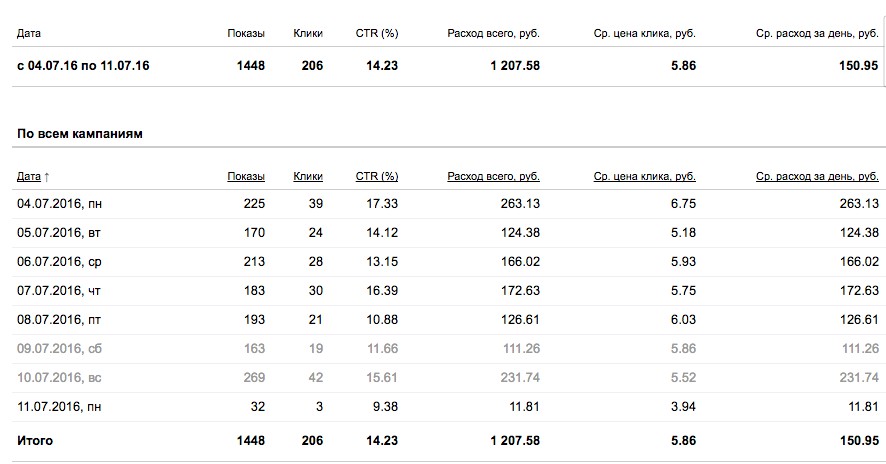This screenshot has width=886, height=464.
Task: Click the ascending sort arrow next to Дата
Action: pyautogui.click(x=47, y=177)
